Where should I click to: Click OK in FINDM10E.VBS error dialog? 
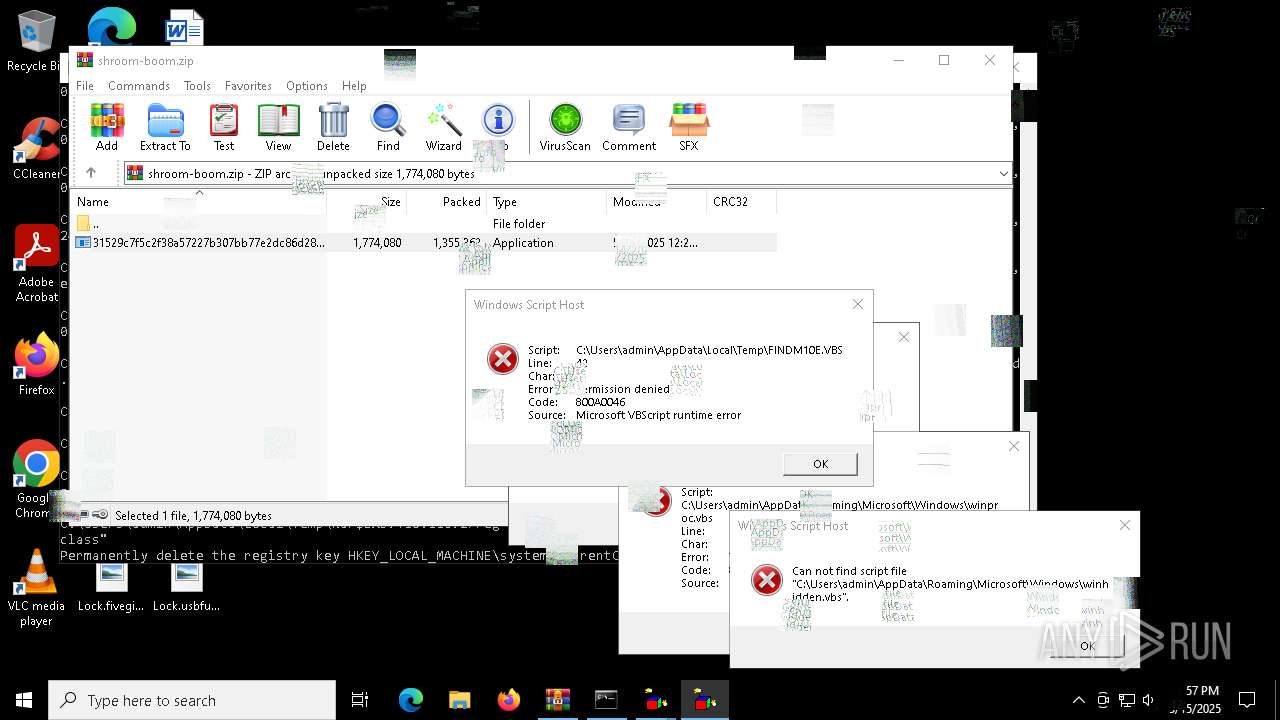point(820,464)
